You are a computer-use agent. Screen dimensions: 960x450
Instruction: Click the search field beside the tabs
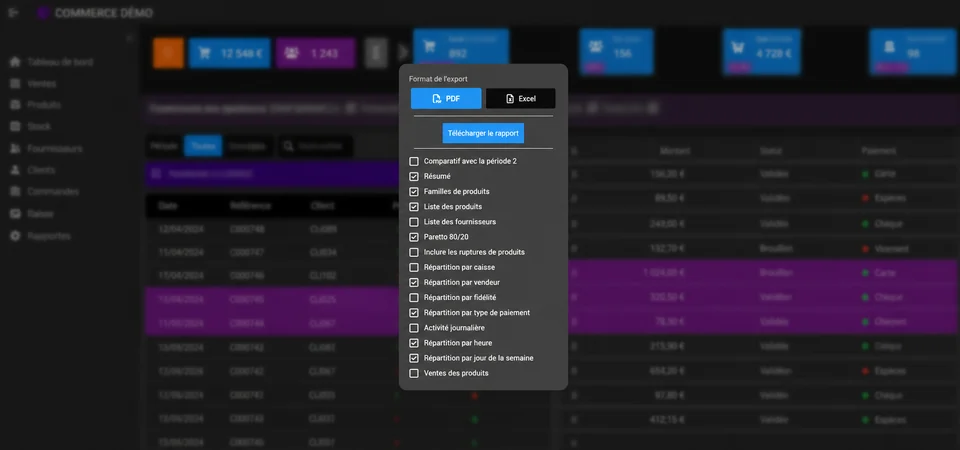tap(315, 146)
